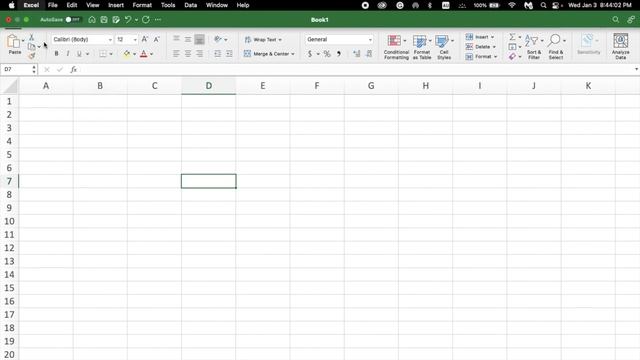This screenshot has height=360, width=640.
Task: Open the Tools menu
Action: 168,5
